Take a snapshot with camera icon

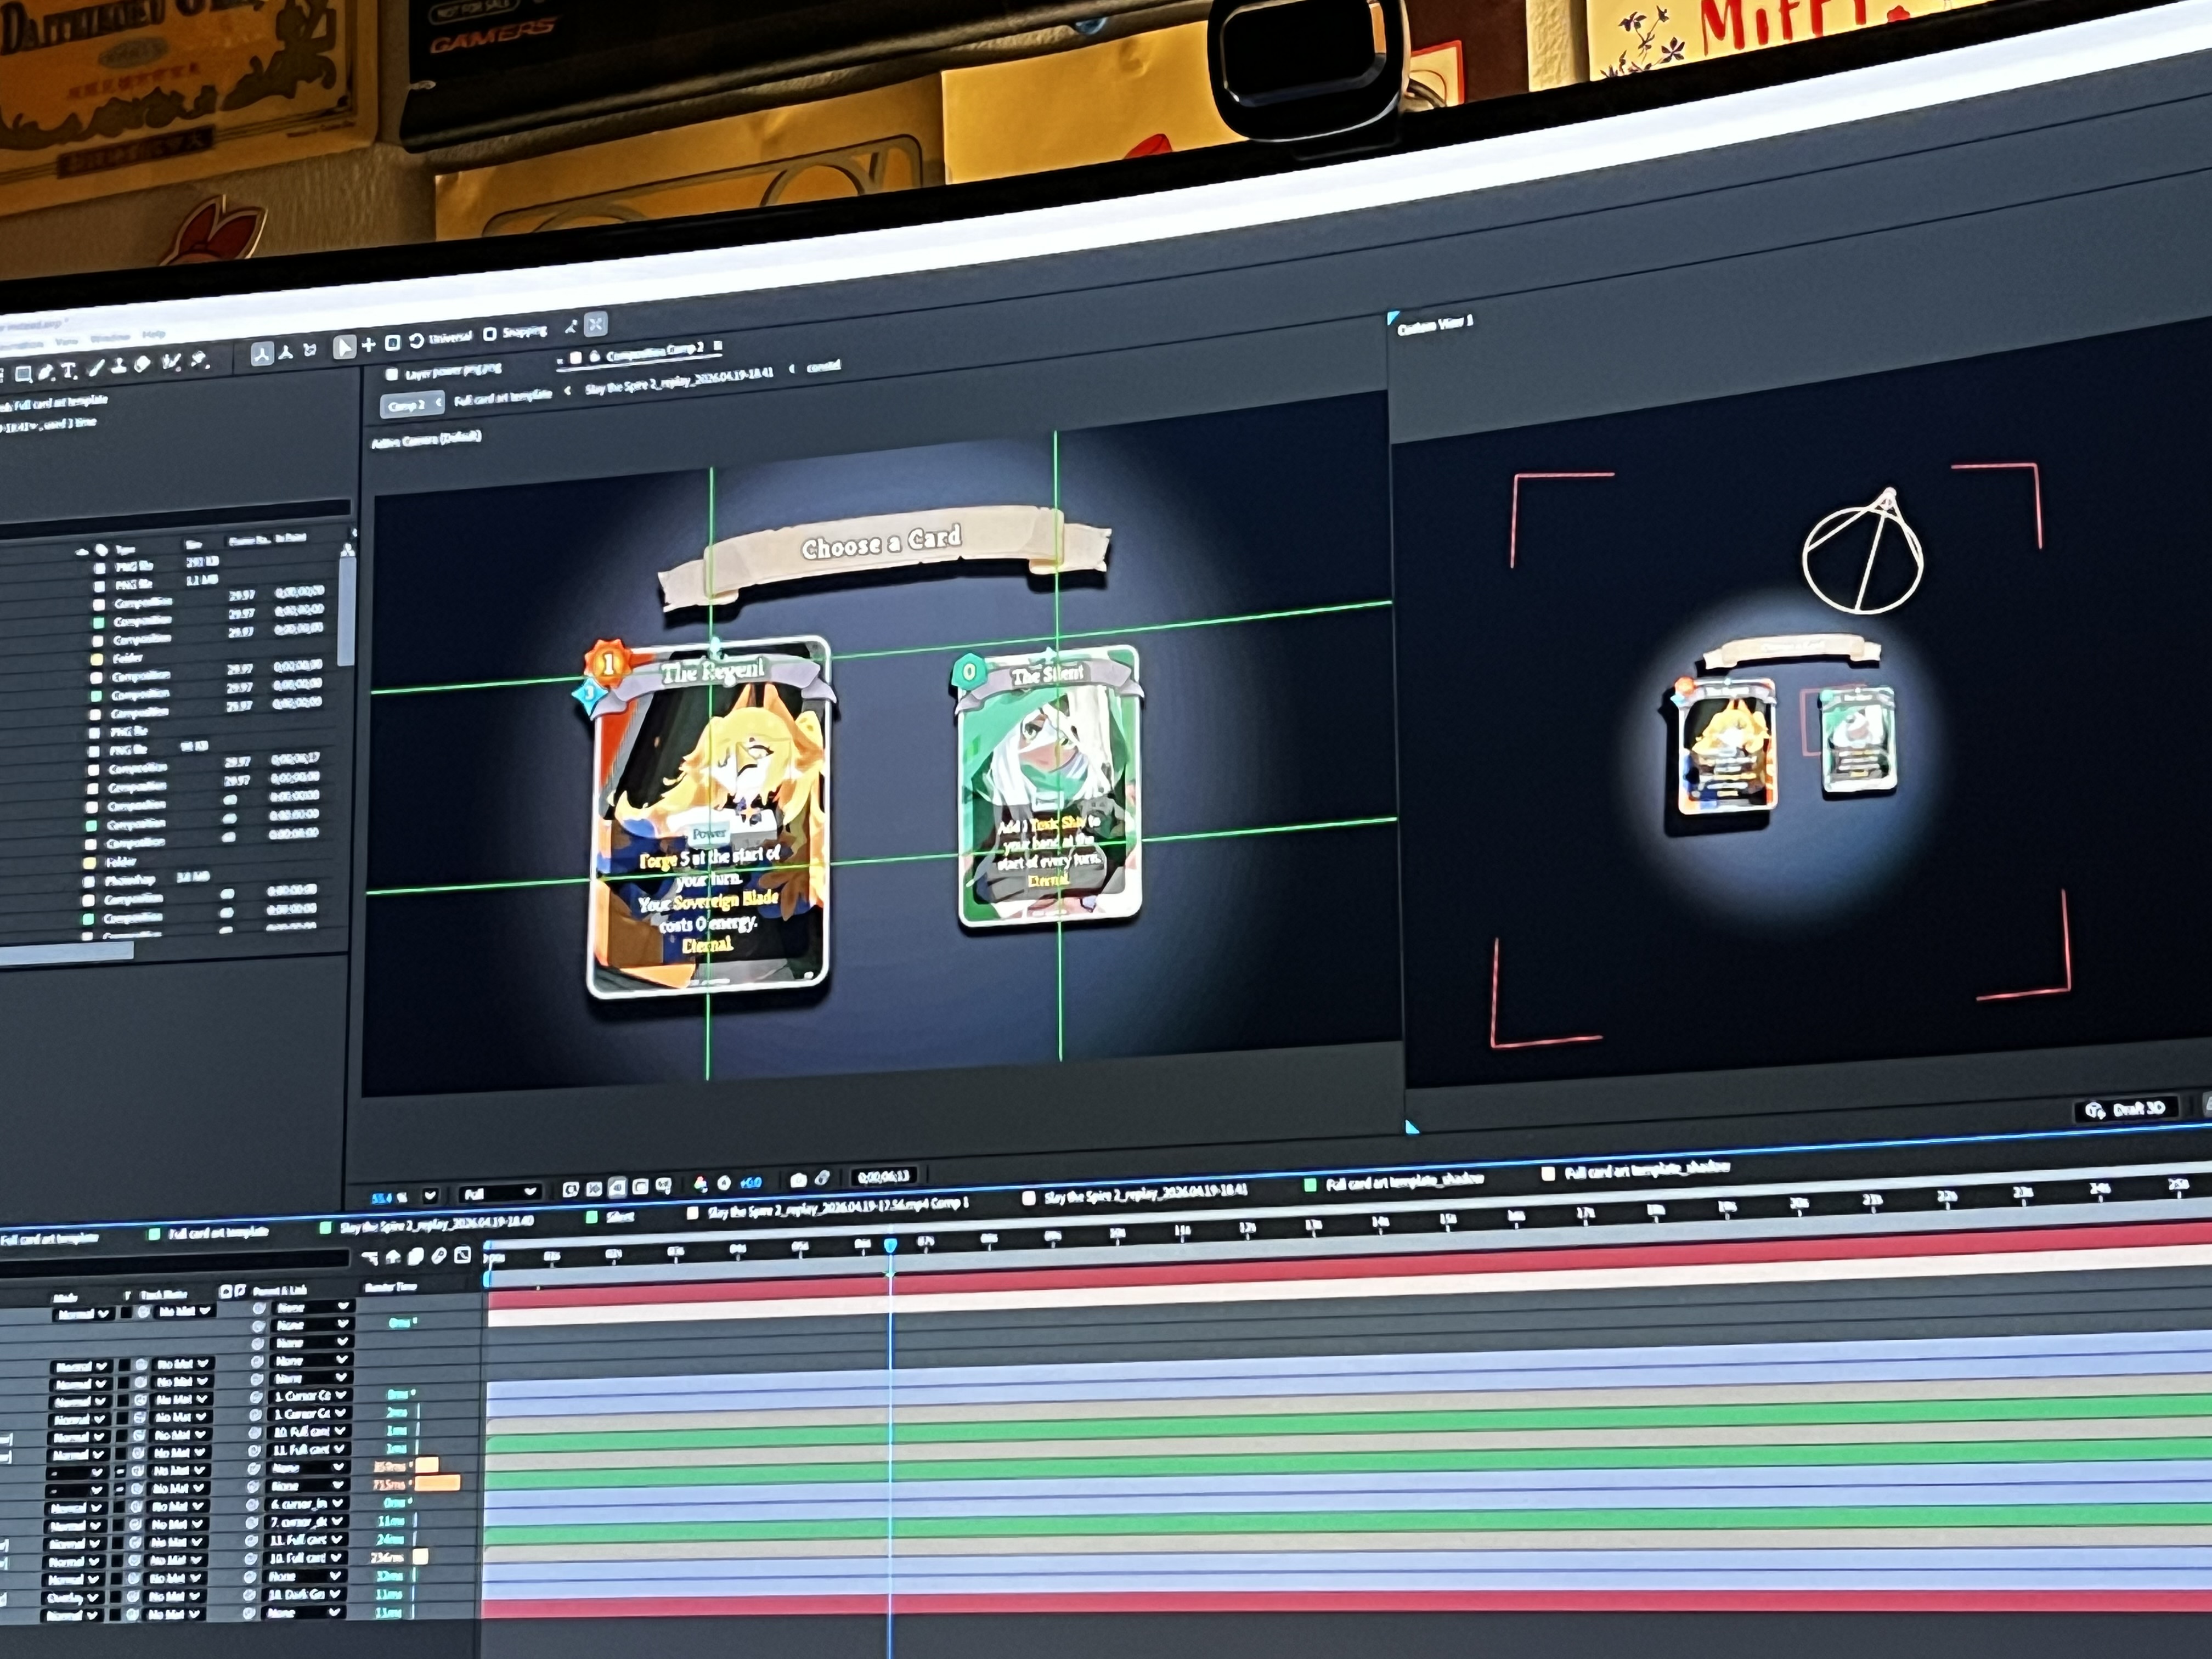coord(798,1180)
